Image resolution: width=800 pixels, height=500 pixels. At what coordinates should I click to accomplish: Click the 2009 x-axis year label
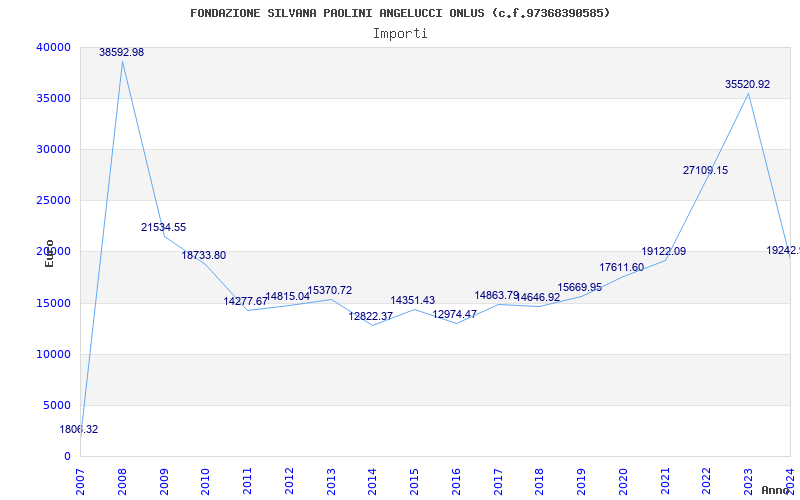164,482
